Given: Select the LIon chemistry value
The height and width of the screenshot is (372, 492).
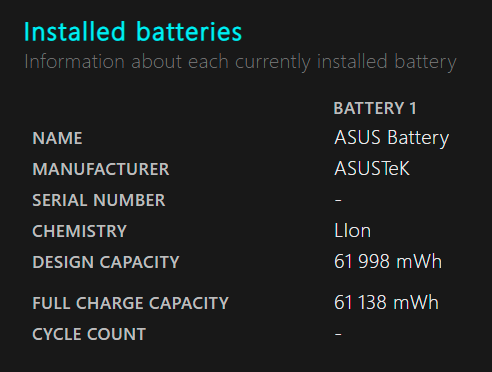Looking at the screenshot, I should pos(353,231).
